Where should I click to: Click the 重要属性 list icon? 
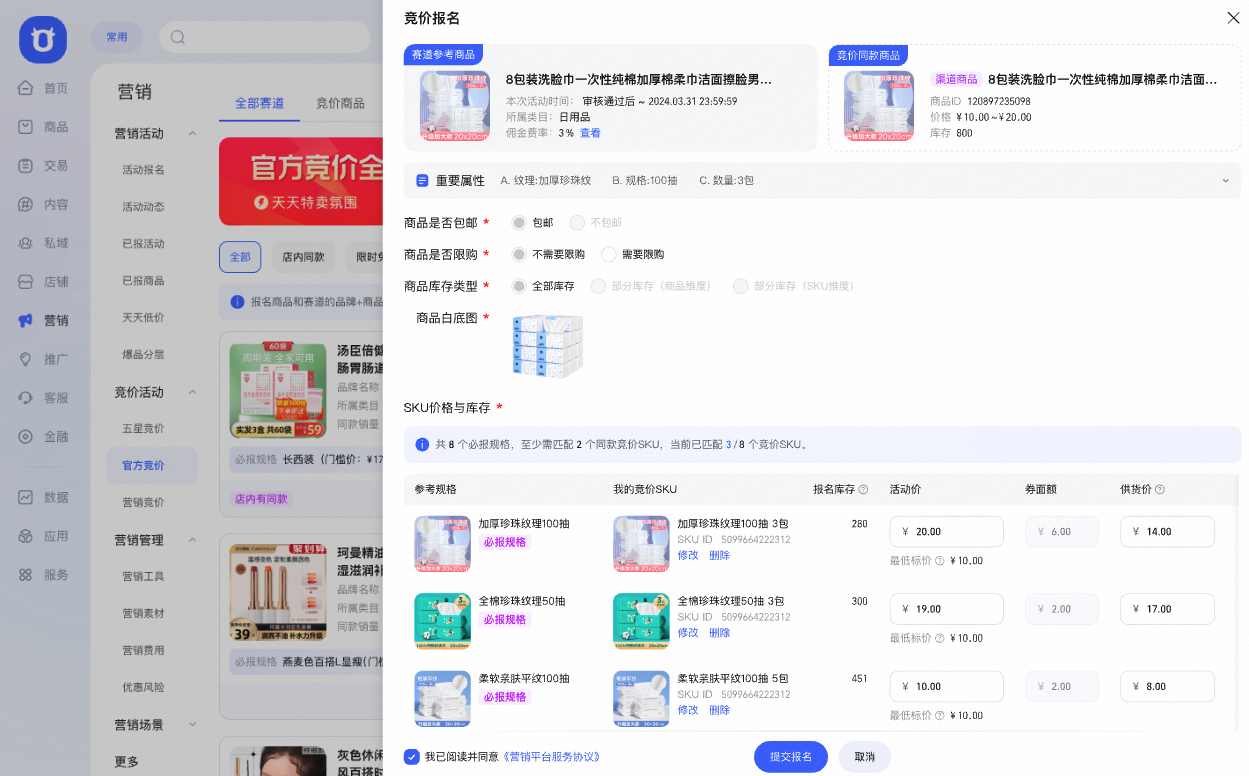[x=422, y=181]
